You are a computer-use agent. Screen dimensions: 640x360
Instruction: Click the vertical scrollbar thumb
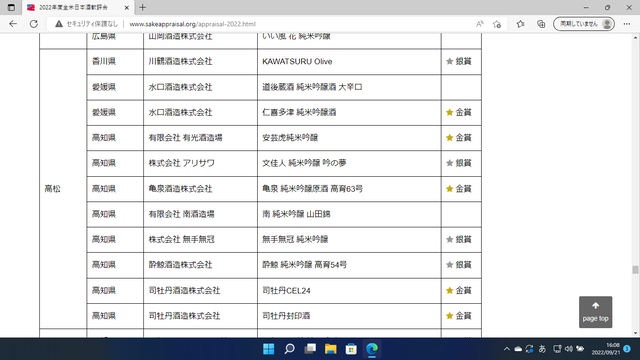pos(635,270)
